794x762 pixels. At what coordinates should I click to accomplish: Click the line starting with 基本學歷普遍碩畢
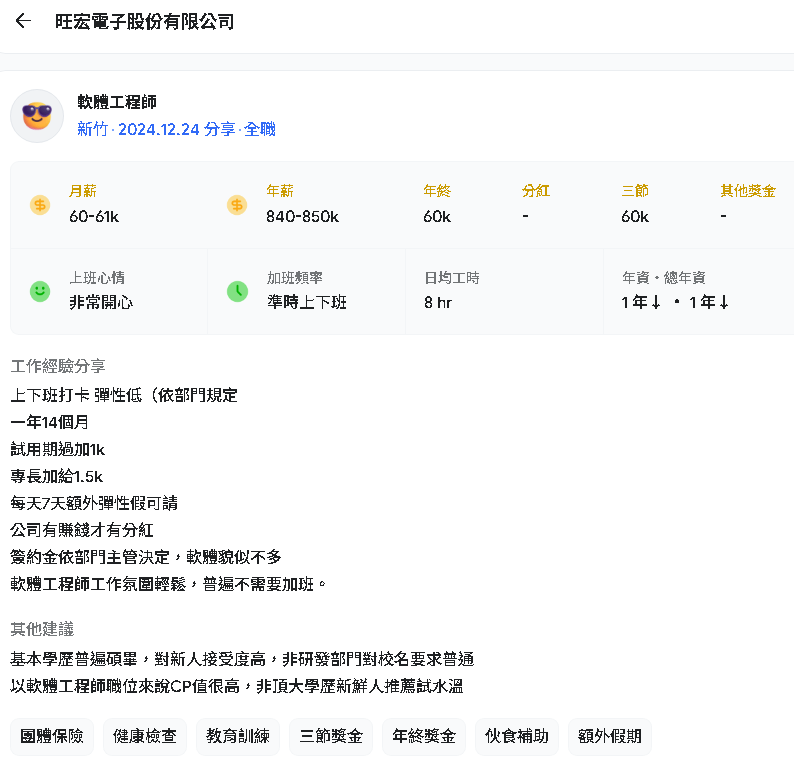click(242, 659)
